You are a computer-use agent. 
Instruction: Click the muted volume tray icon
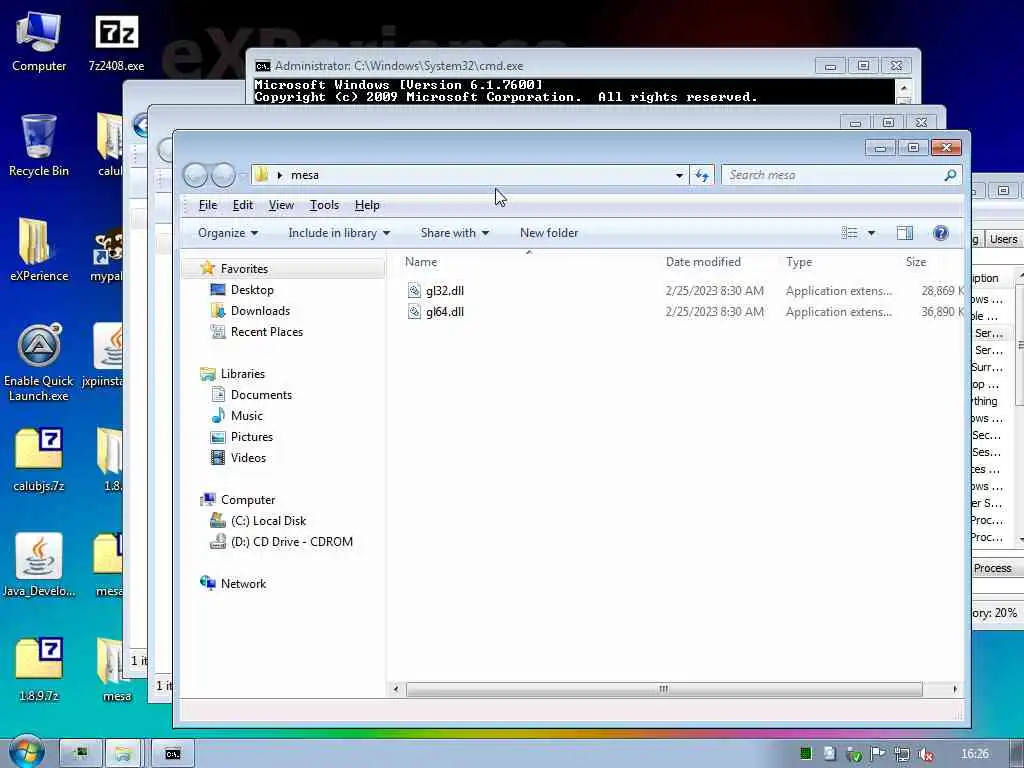pos(925,754)
